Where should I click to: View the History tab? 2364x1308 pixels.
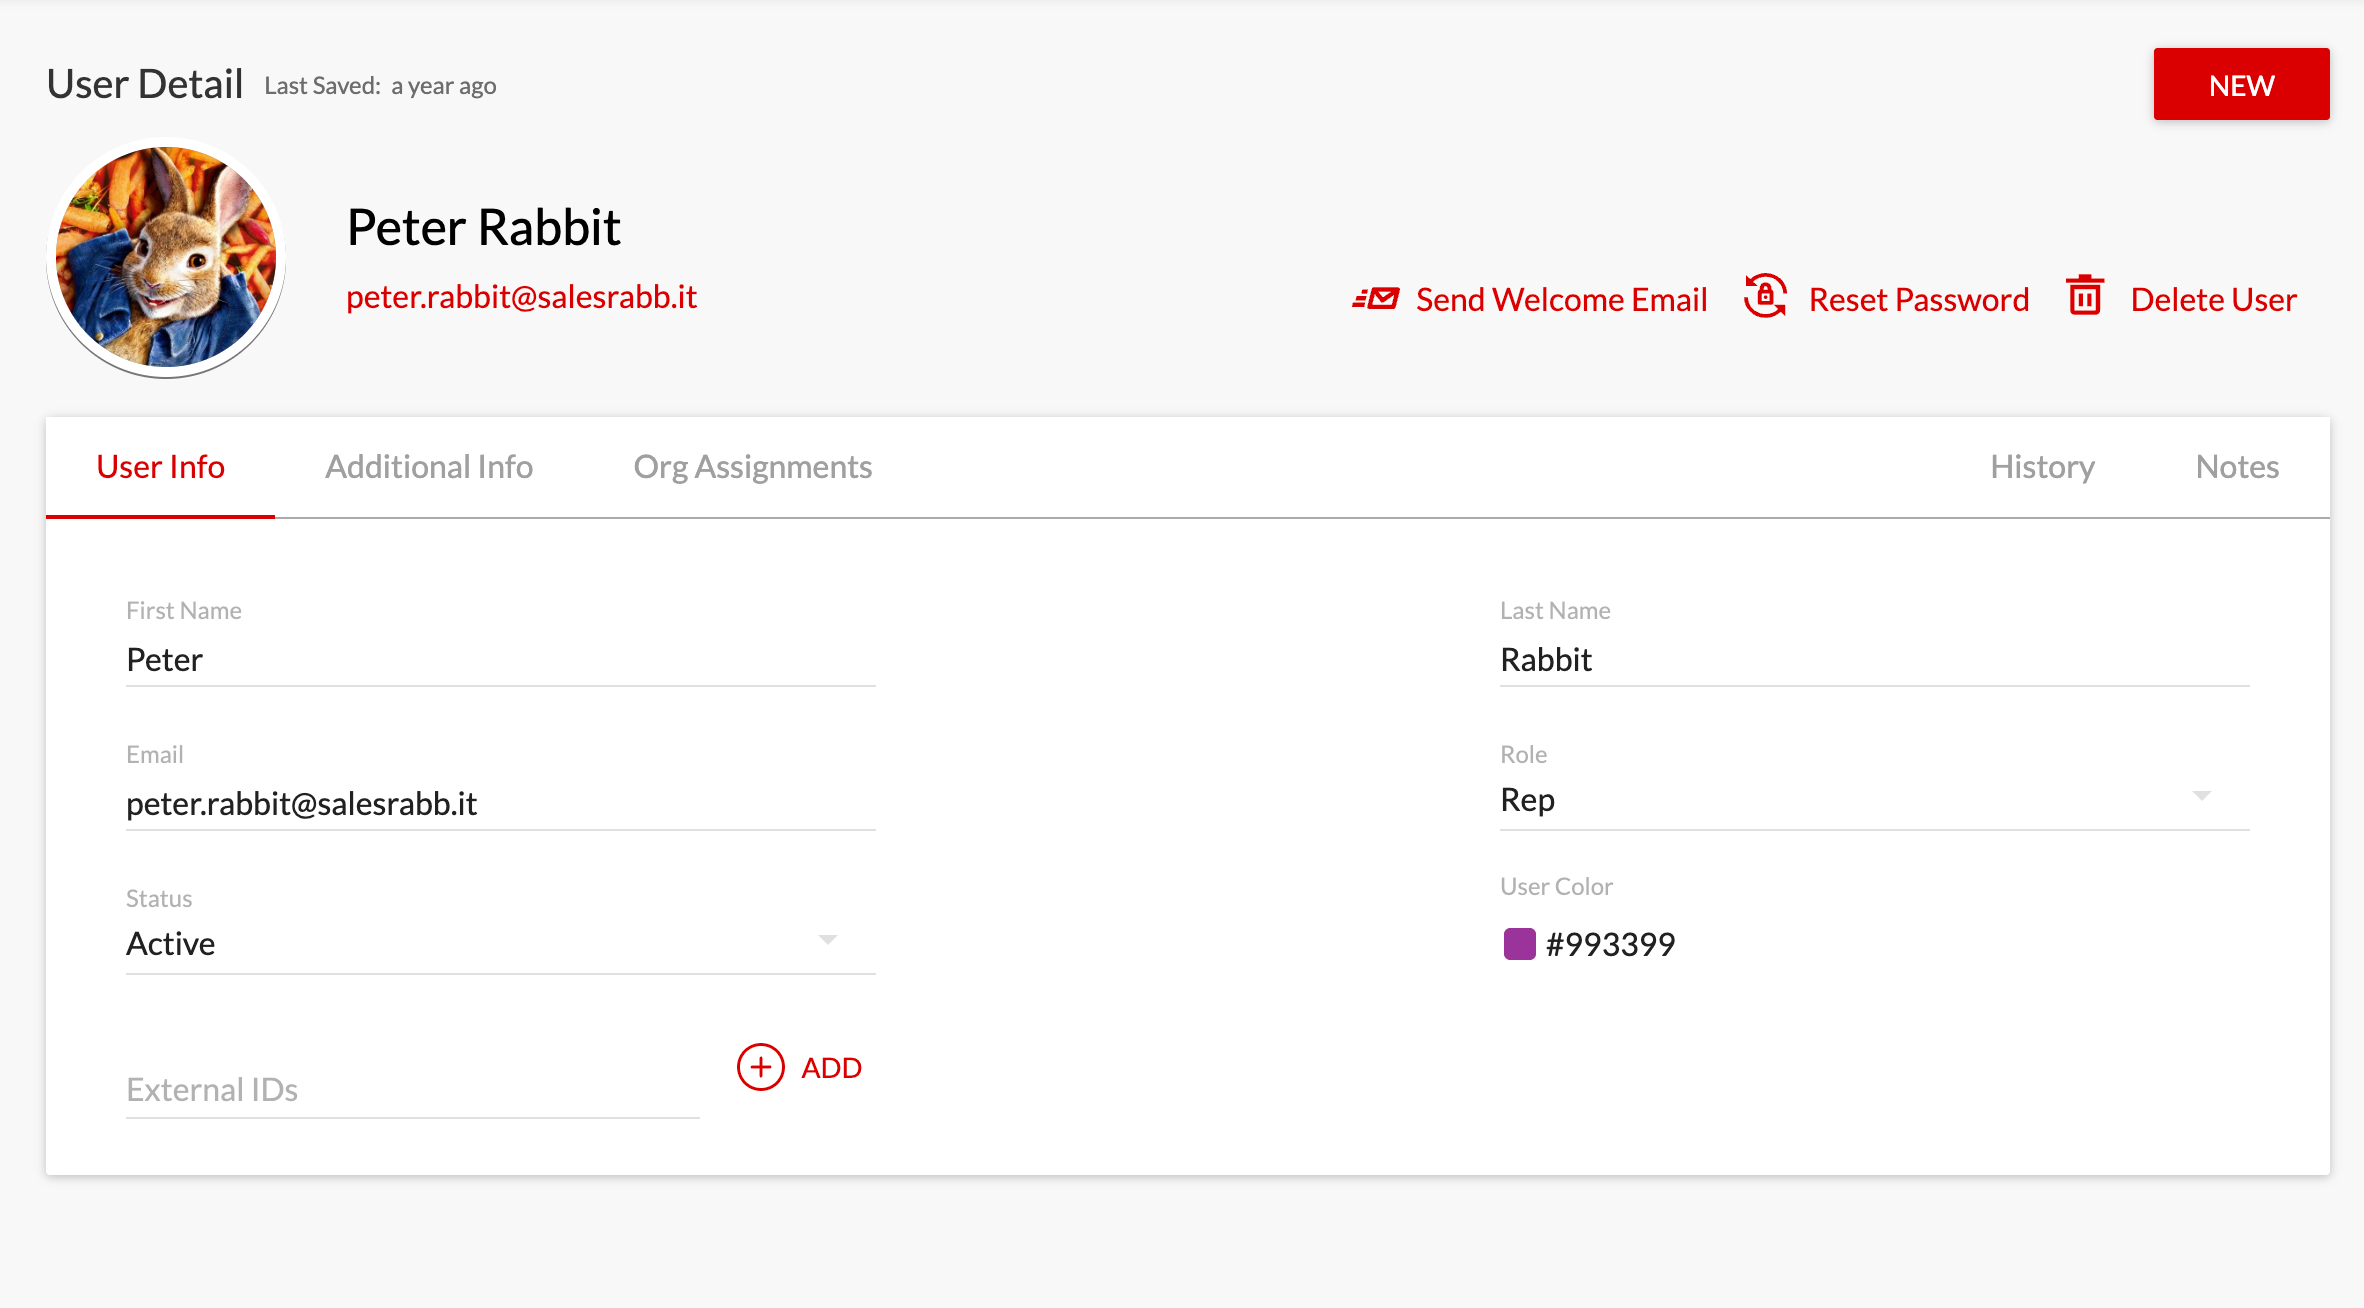tap(2041, 466)
